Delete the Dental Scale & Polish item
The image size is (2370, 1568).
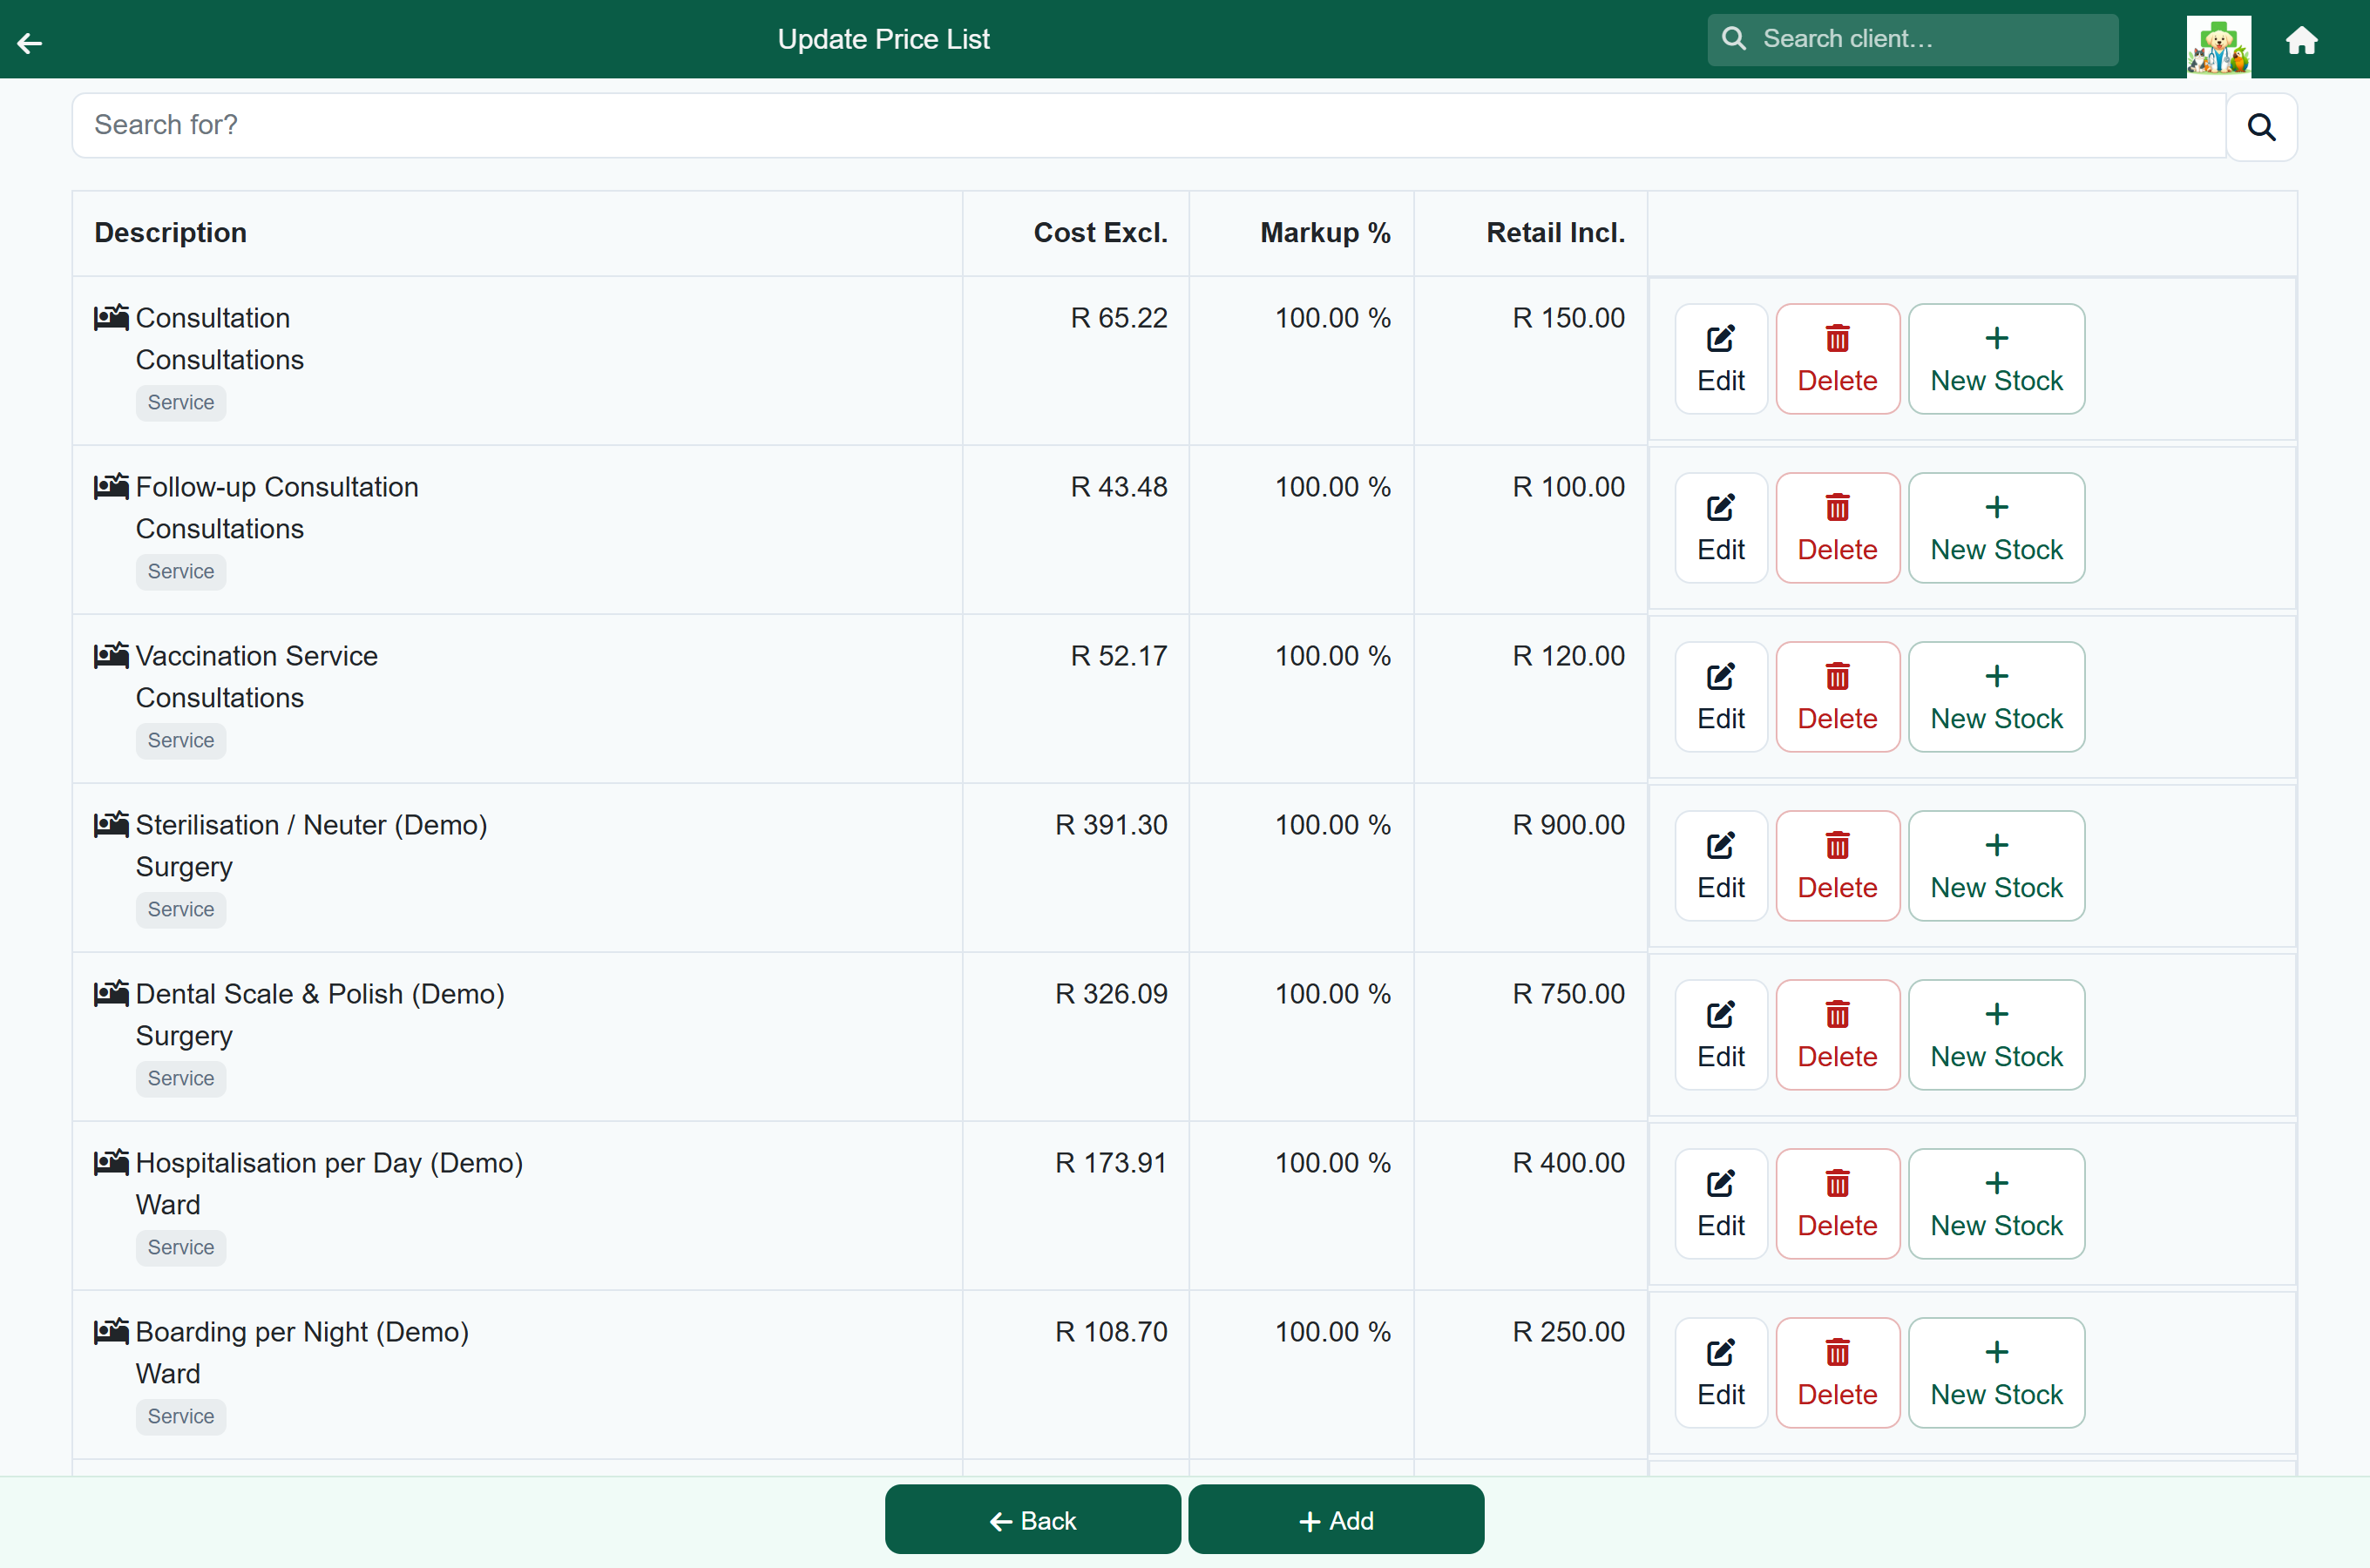1838,1035
